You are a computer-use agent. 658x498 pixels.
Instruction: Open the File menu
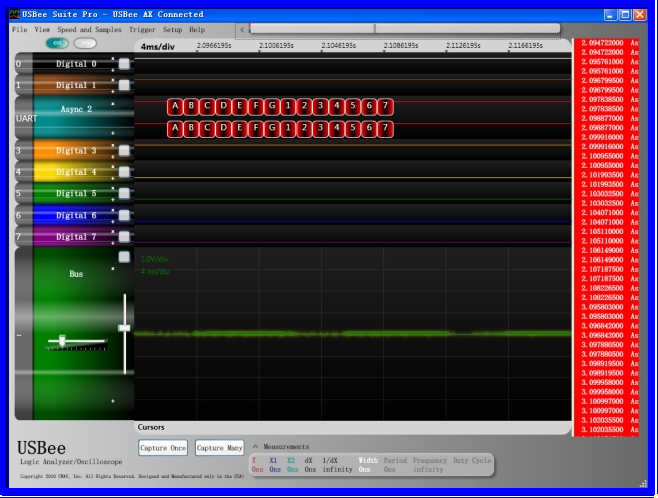(x=19, y=29)
